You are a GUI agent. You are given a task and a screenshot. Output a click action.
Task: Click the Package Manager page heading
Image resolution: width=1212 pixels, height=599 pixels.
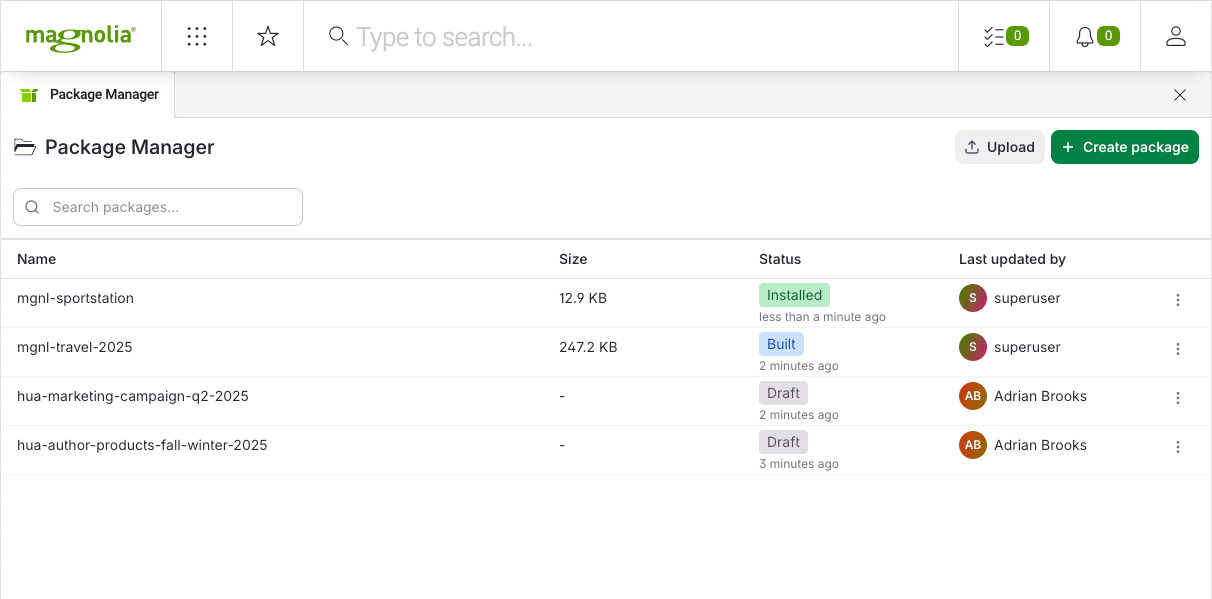[x=130, y=147]
